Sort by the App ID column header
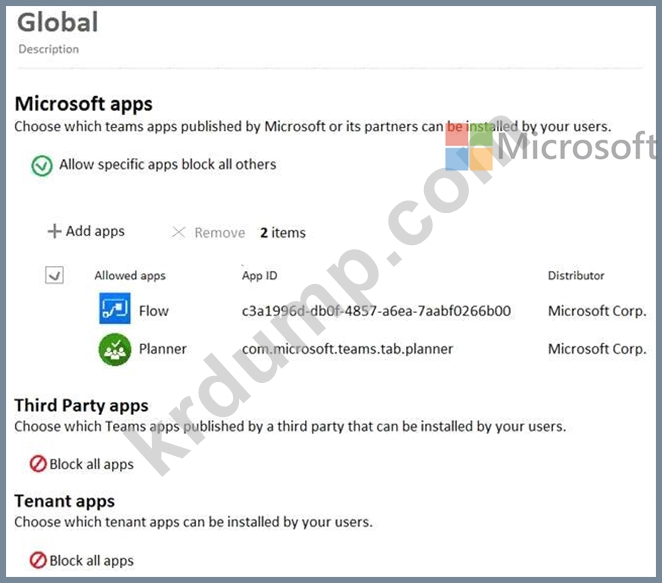 coord(259,275)
